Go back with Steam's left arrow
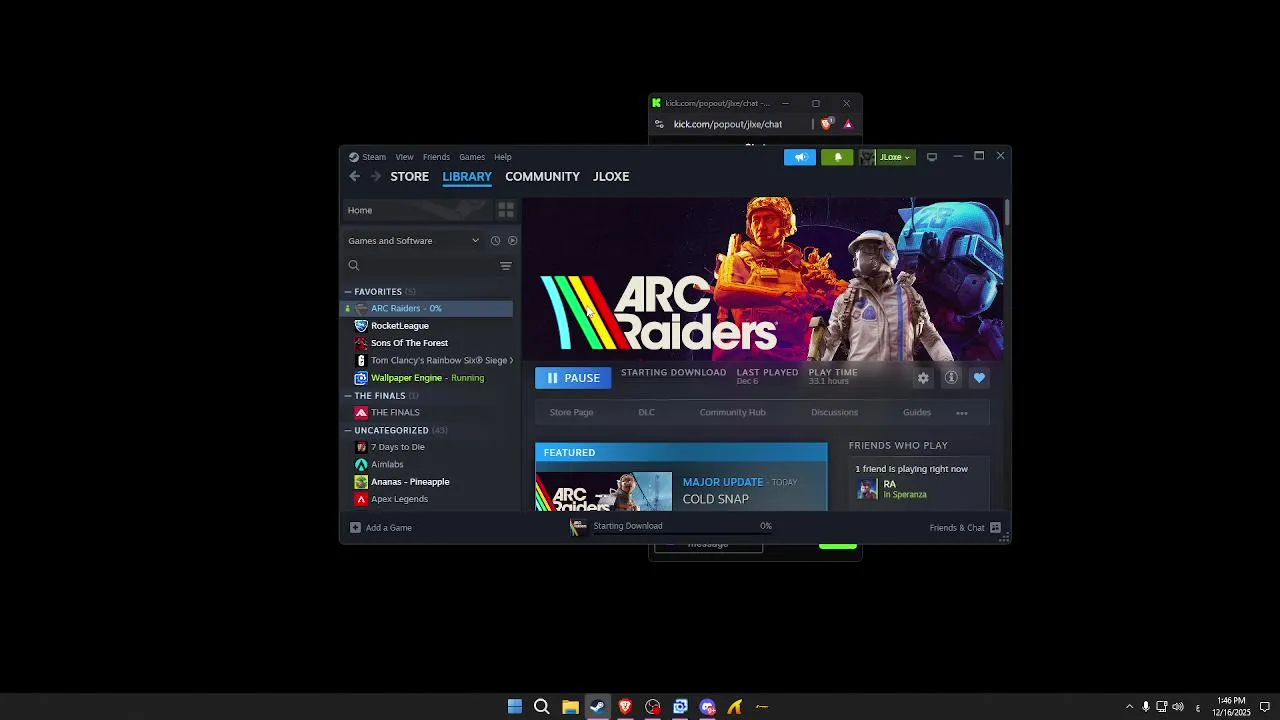This screenshot has width=1280, height=720. (354, 176)
